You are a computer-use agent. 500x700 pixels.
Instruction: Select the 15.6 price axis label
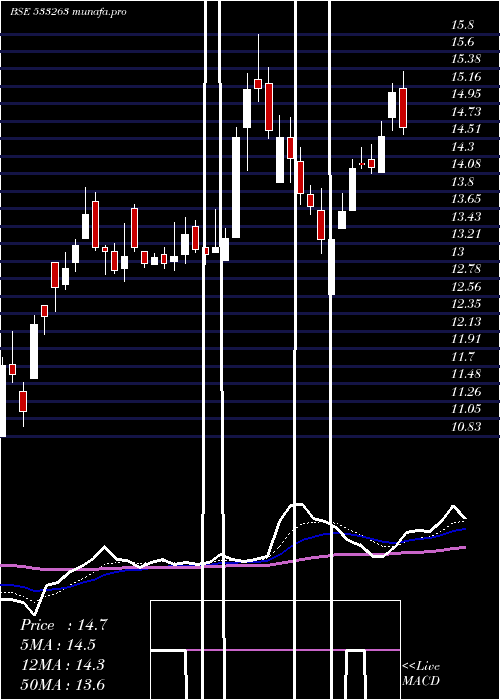[x=462, y=42]
